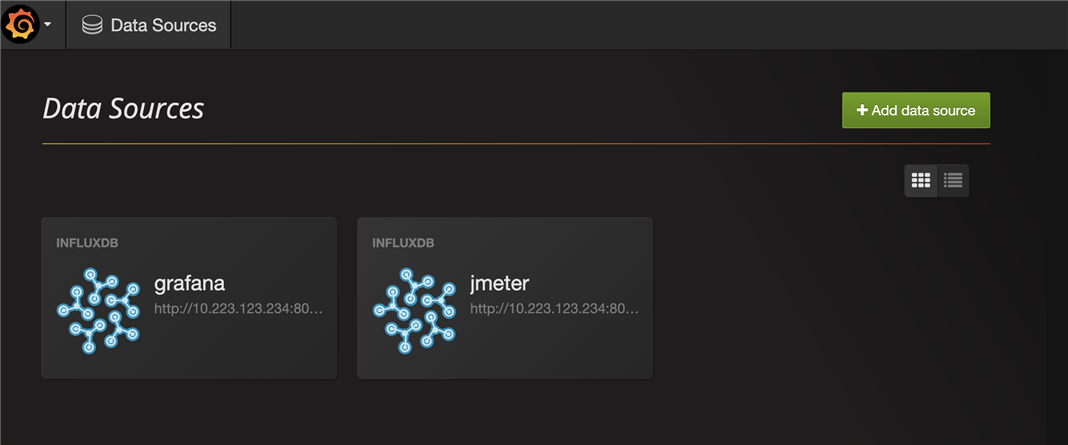Click the InfluxDB icon on grafana card
Viewport: 1068px width, 445px height.
[x=98, y=308]
